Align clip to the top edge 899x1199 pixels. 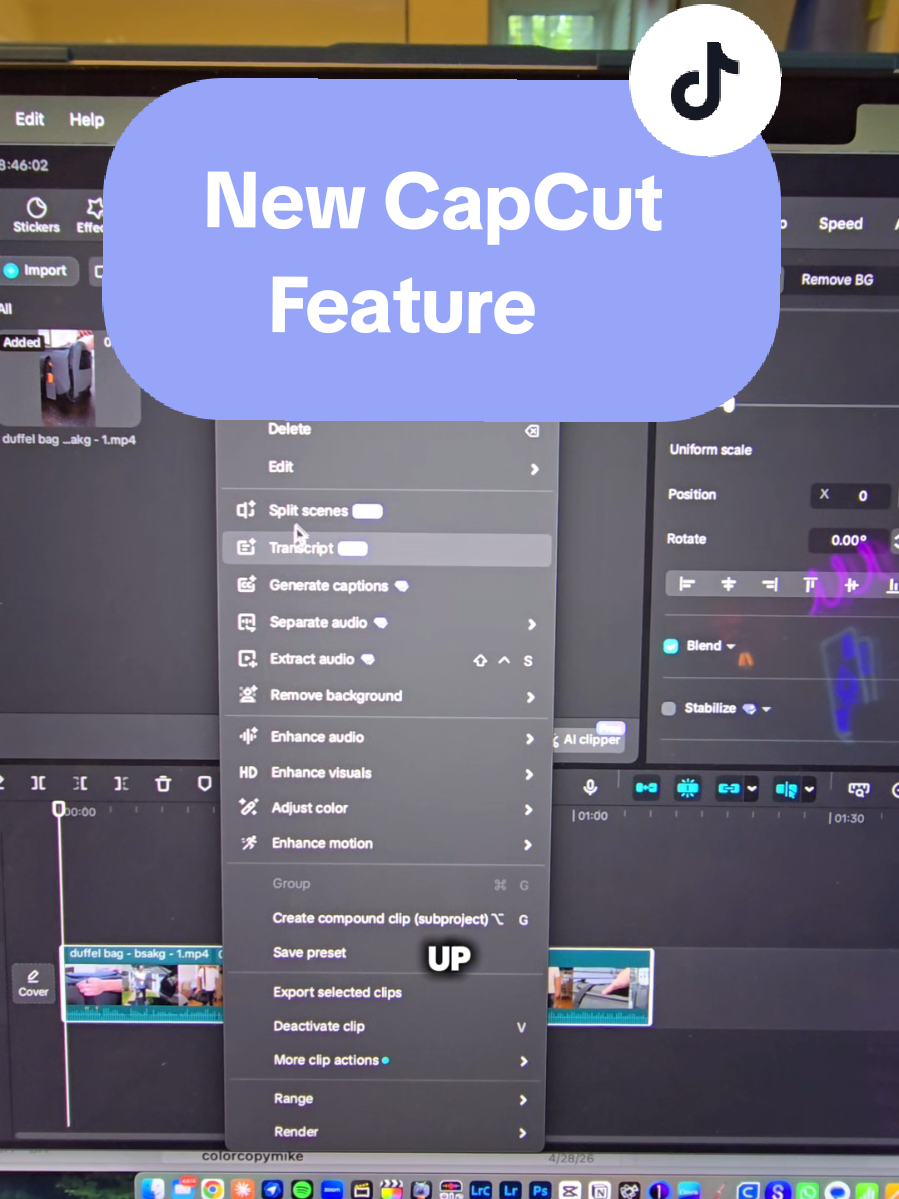coord(810,585)
